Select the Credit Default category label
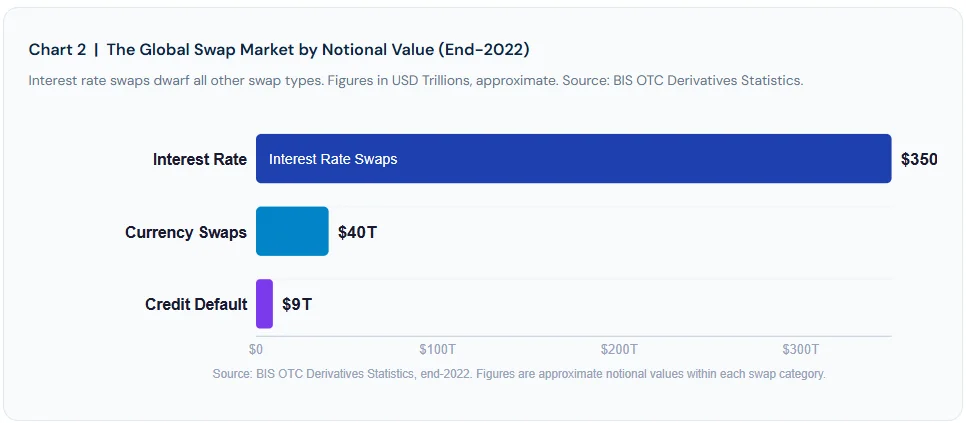Image resolution: width=966 pixels, height=423 pixels. coord(196,305)
